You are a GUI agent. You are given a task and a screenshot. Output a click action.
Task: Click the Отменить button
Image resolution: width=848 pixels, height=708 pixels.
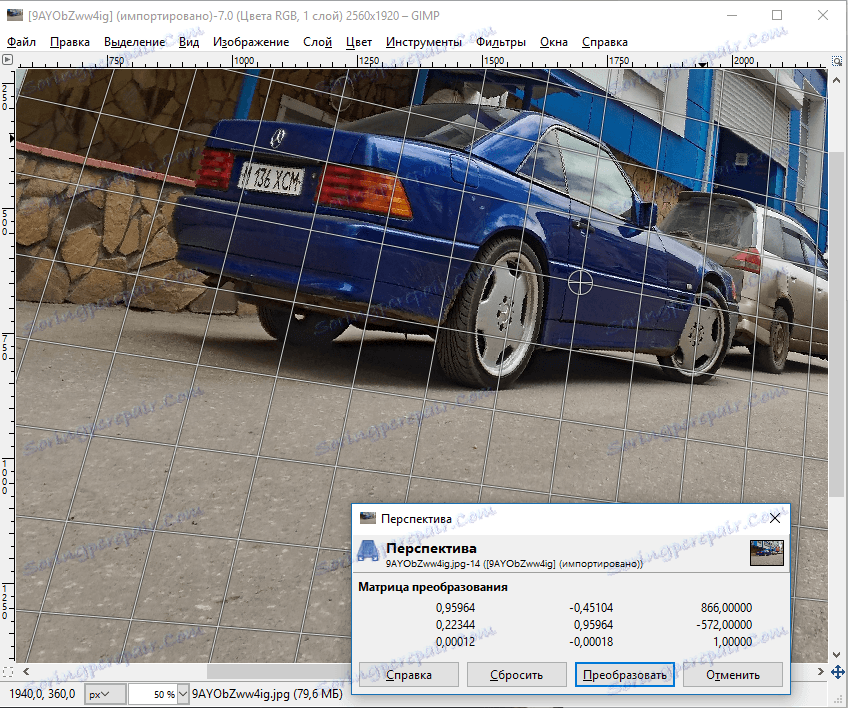733,674
